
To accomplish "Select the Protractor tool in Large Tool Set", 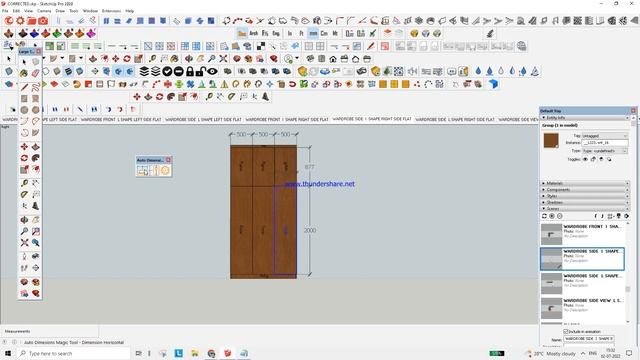I will [x=24, y=194].
